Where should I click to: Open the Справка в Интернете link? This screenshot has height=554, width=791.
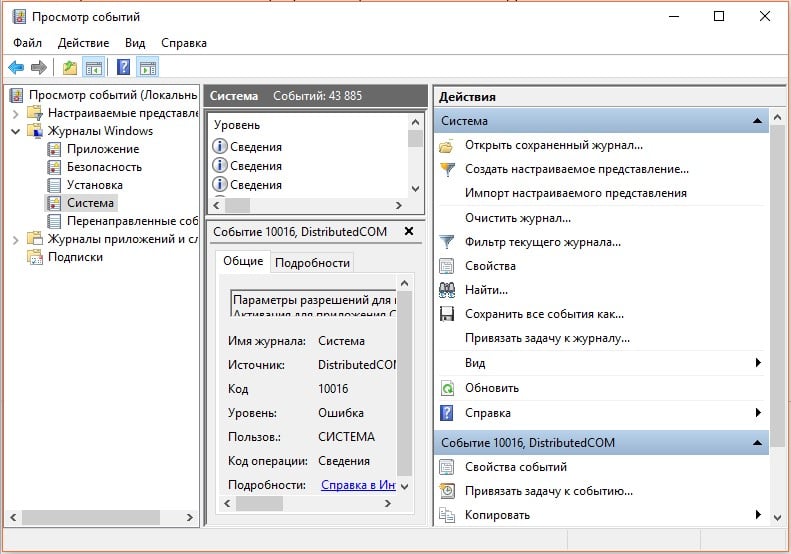[358, 485]
